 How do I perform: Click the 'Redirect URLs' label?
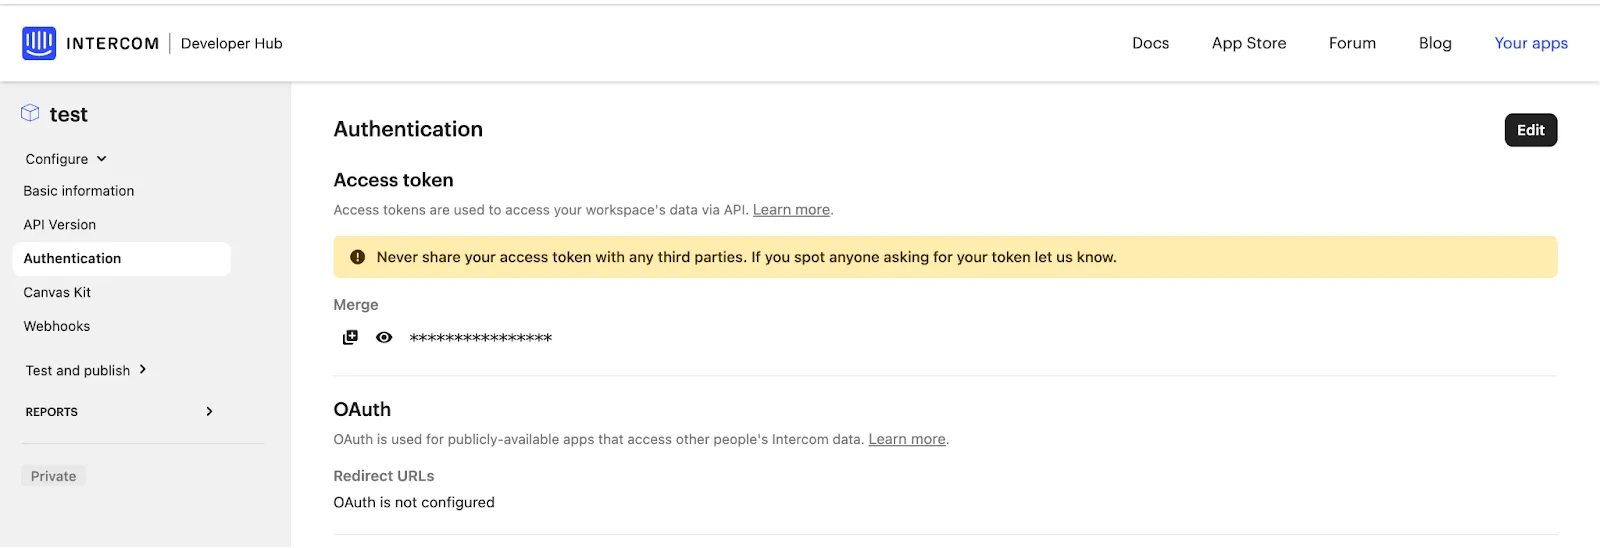pyautogui.click(x=384, y=476)
